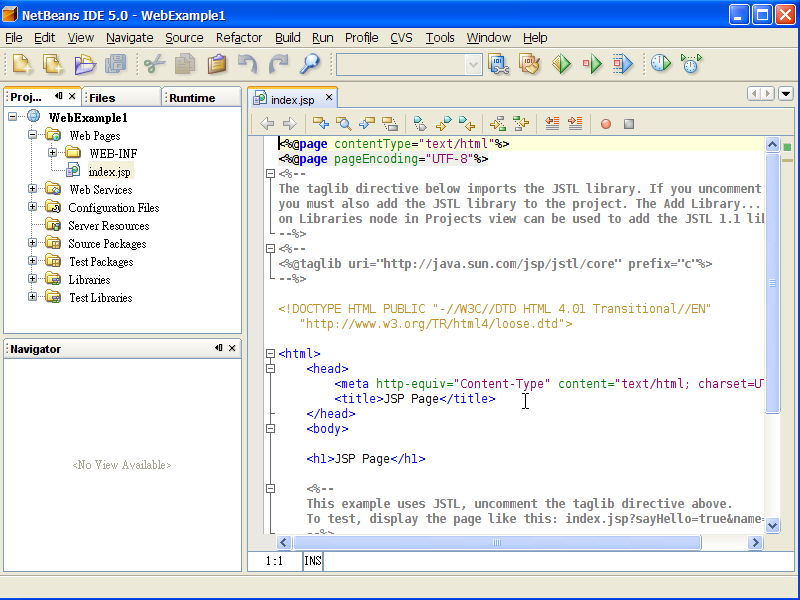800x600 pixels.
Task: Toggle the editor Toggle Bookmark icon
Action: click(420, 123)
